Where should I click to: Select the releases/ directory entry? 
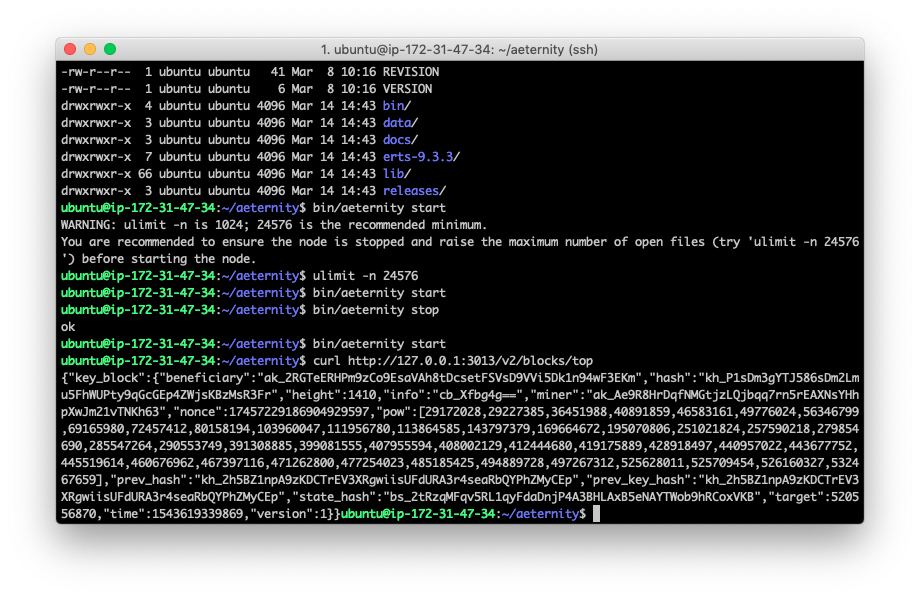click(414, 191)
